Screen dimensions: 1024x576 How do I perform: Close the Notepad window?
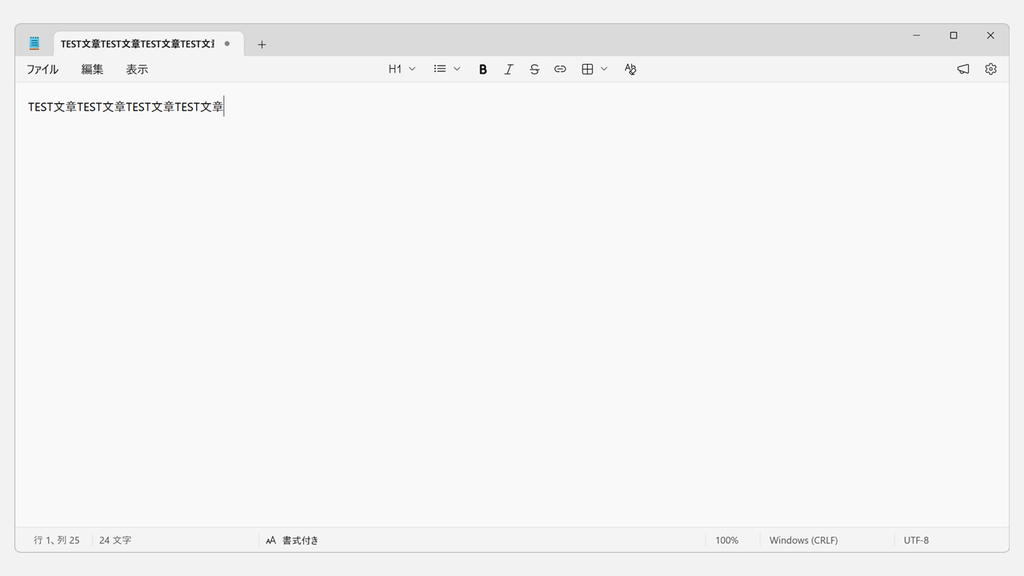(x=991, y=35)
